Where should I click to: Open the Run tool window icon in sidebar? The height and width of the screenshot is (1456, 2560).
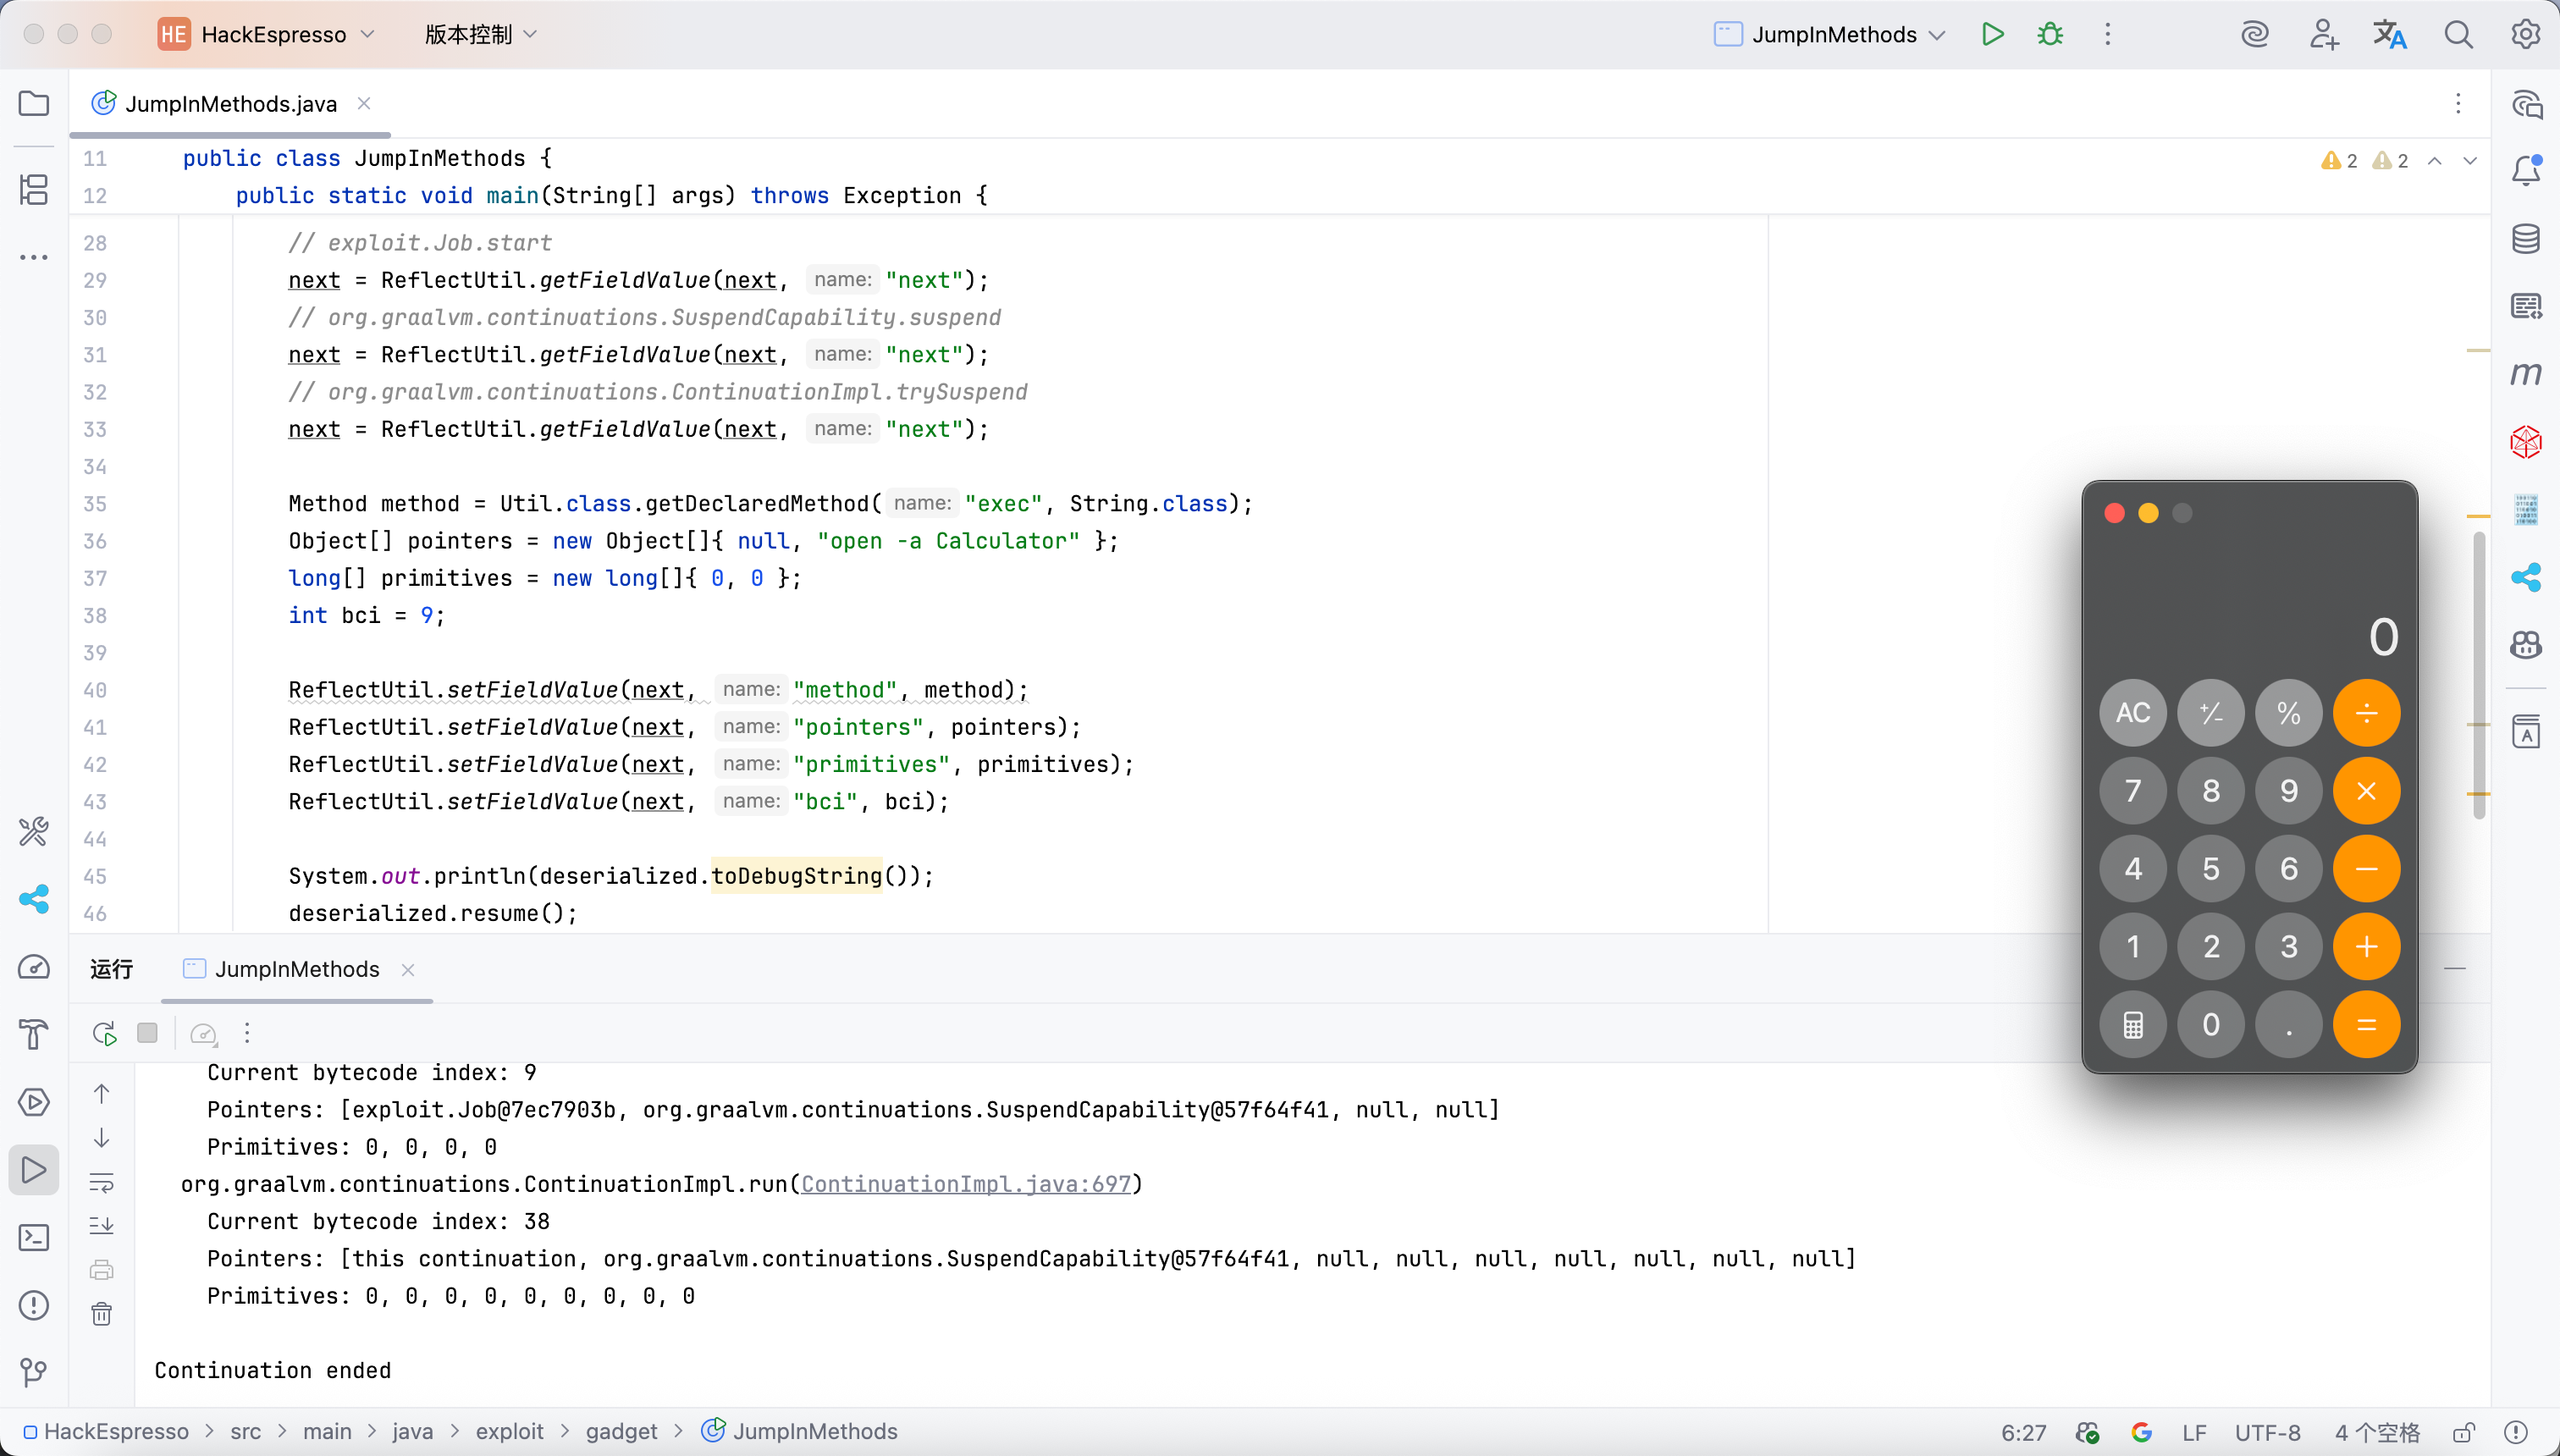click(x=34, y=1169)
